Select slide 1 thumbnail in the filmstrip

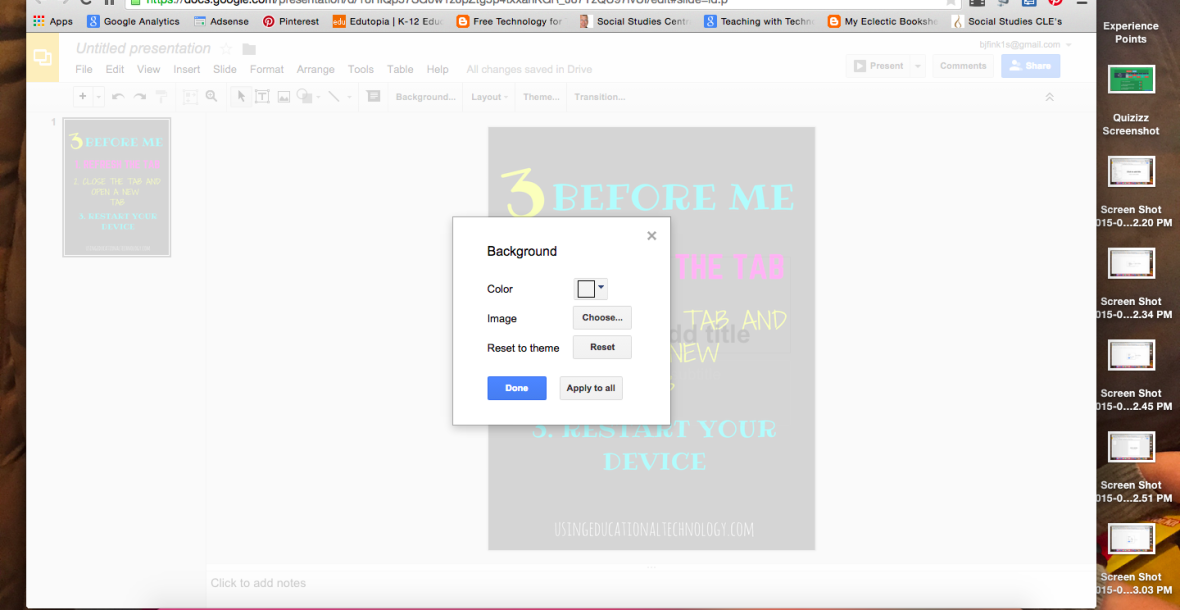tap(117, 187)
